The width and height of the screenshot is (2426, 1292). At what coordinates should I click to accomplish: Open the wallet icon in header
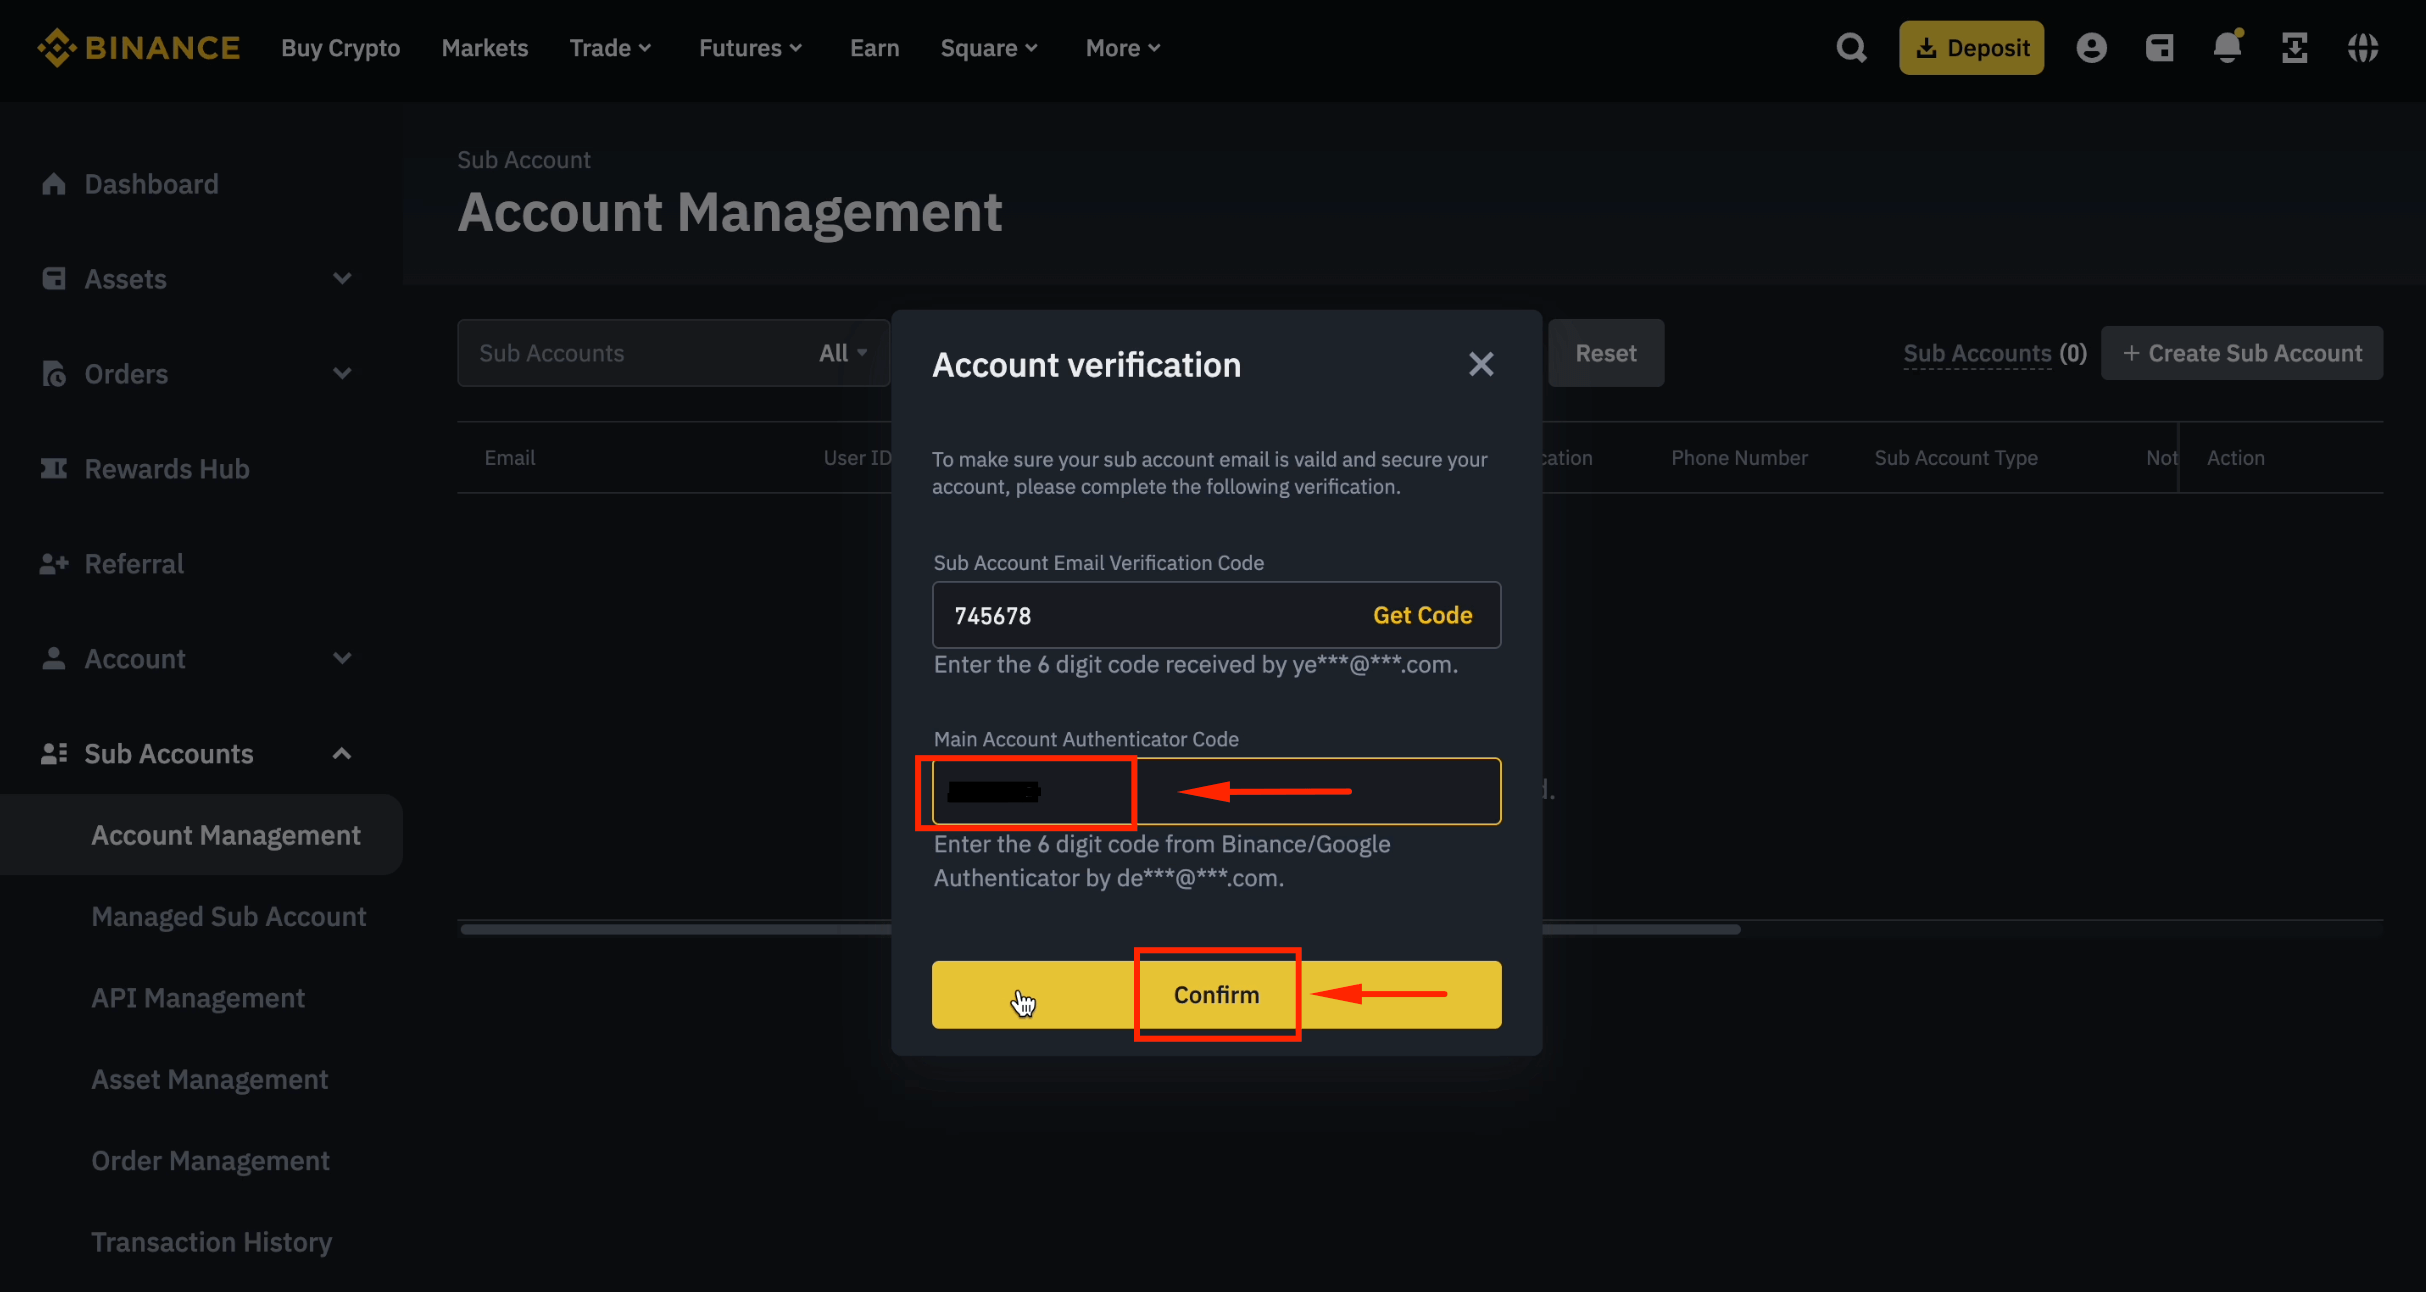2159,48
